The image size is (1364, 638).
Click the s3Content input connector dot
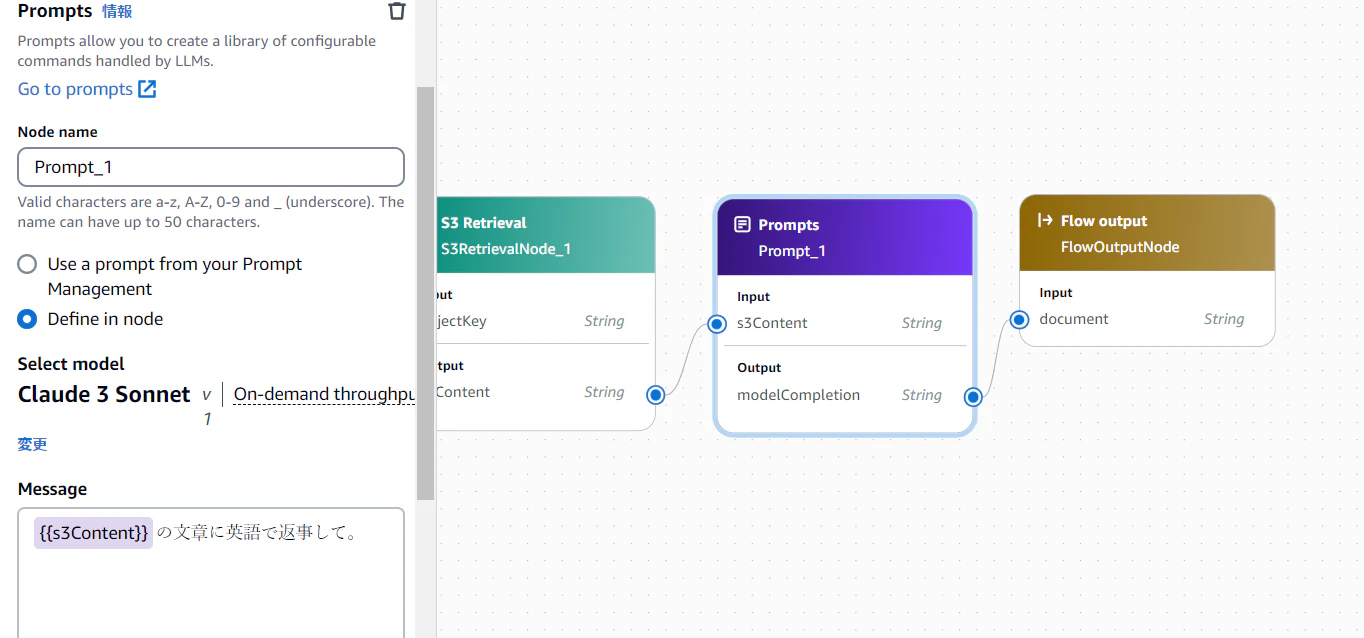tap(717, 324)
